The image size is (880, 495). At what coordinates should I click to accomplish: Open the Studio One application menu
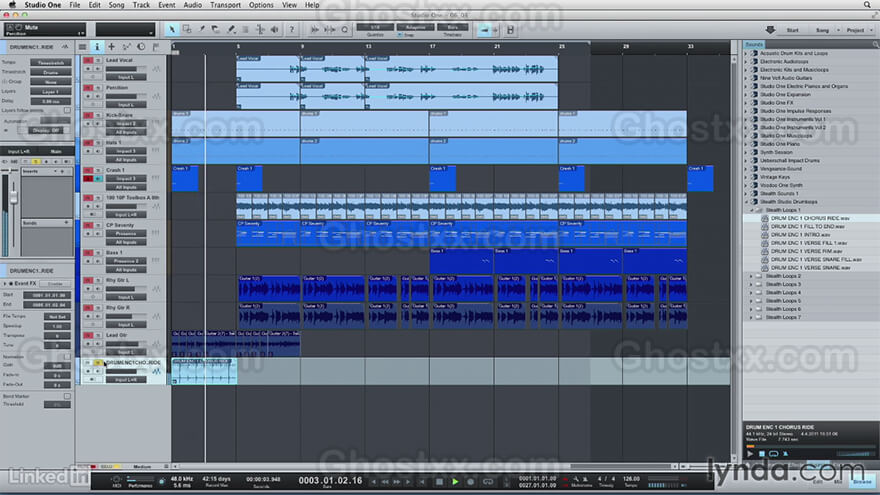[x=43, y=4]
